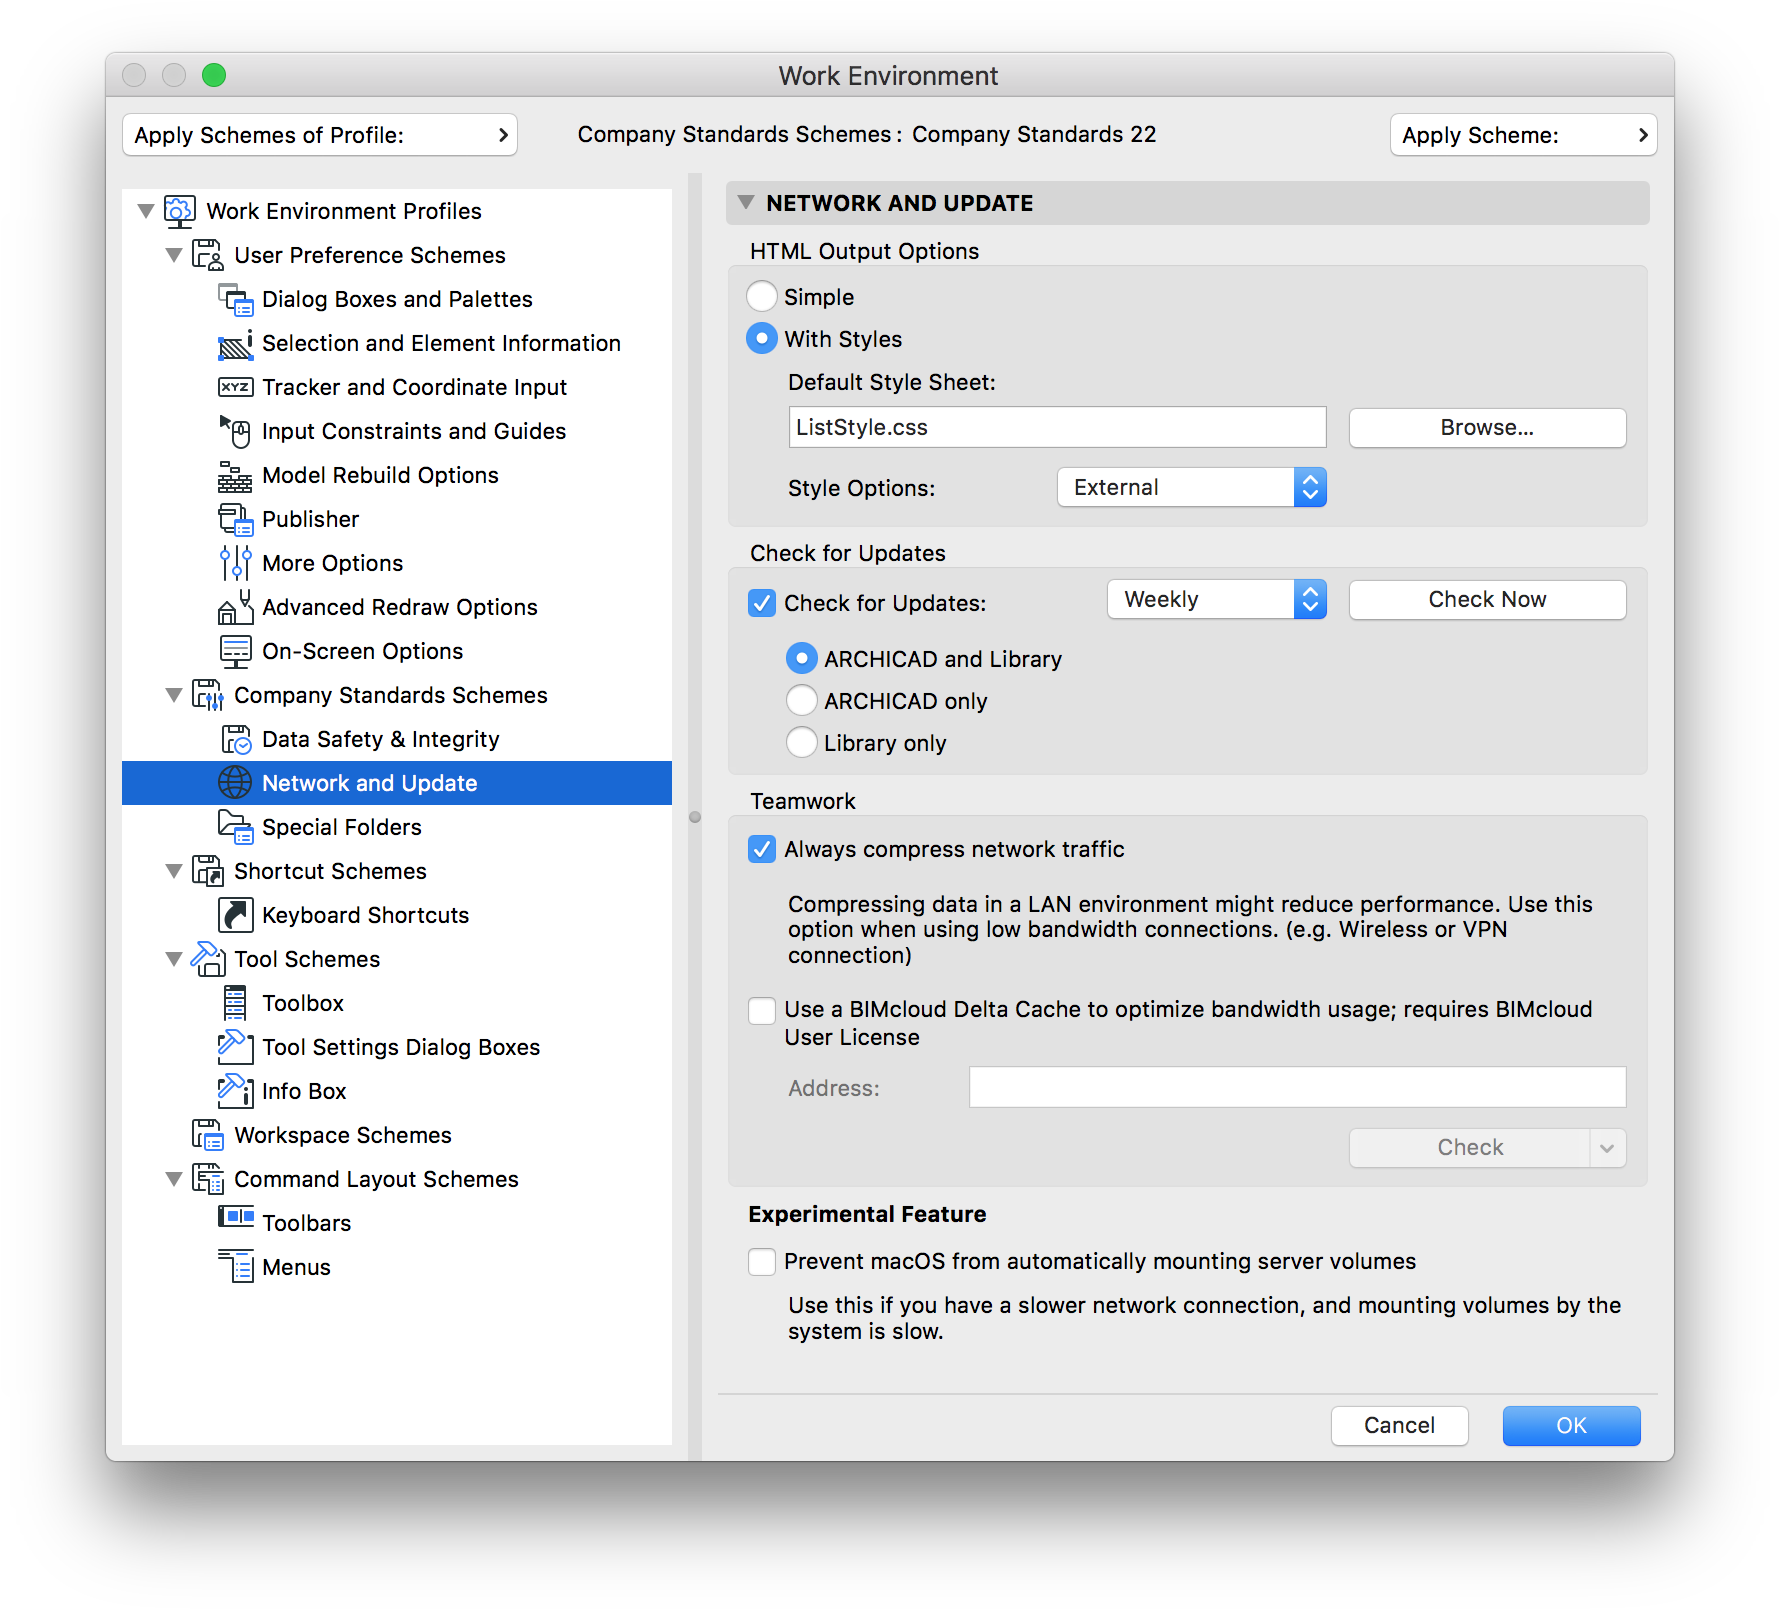1779x1609 pixels.
Task: Select the ARCHICAD only update option
Action: [801, 700]
